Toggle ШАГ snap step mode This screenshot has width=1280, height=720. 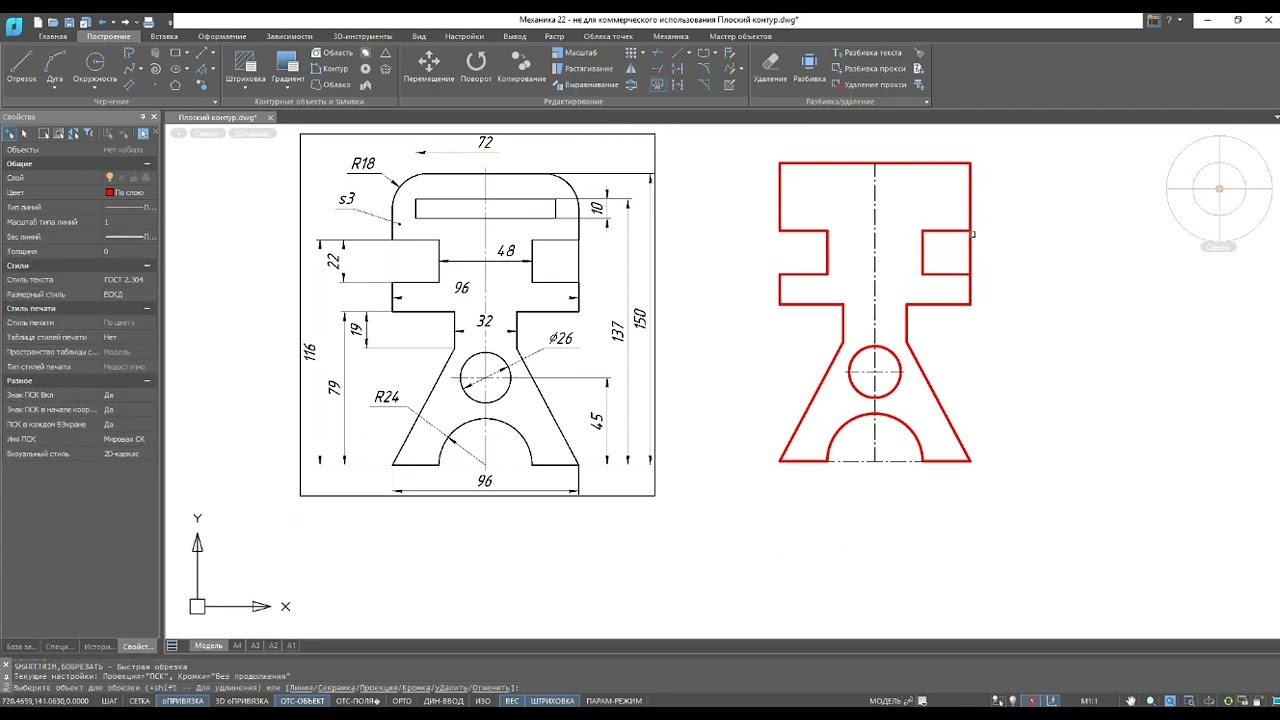coord(110,701)
